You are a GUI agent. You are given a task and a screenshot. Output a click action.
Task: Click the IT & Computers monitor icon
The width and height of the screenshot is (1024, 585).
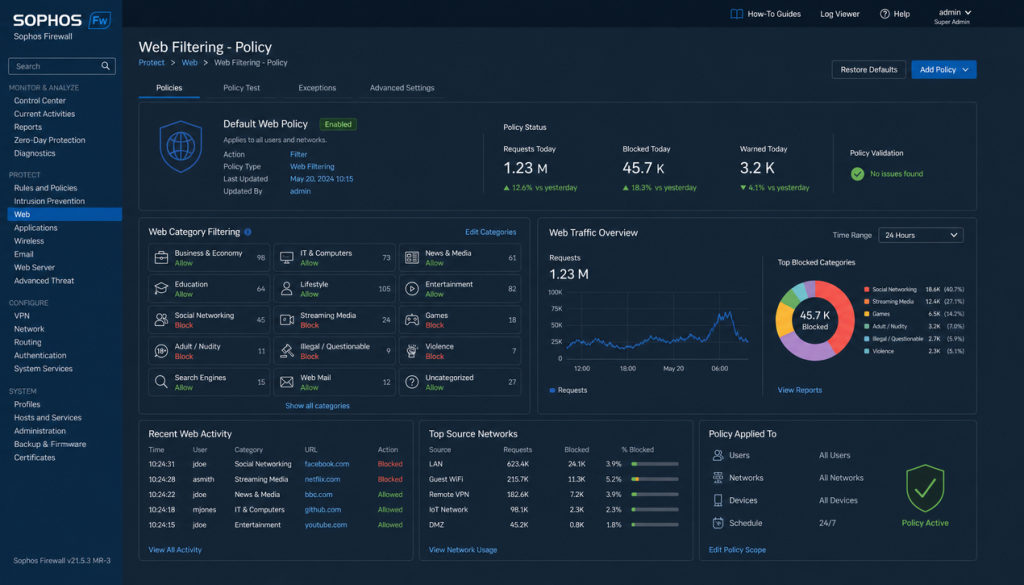[x=287, y=258]
